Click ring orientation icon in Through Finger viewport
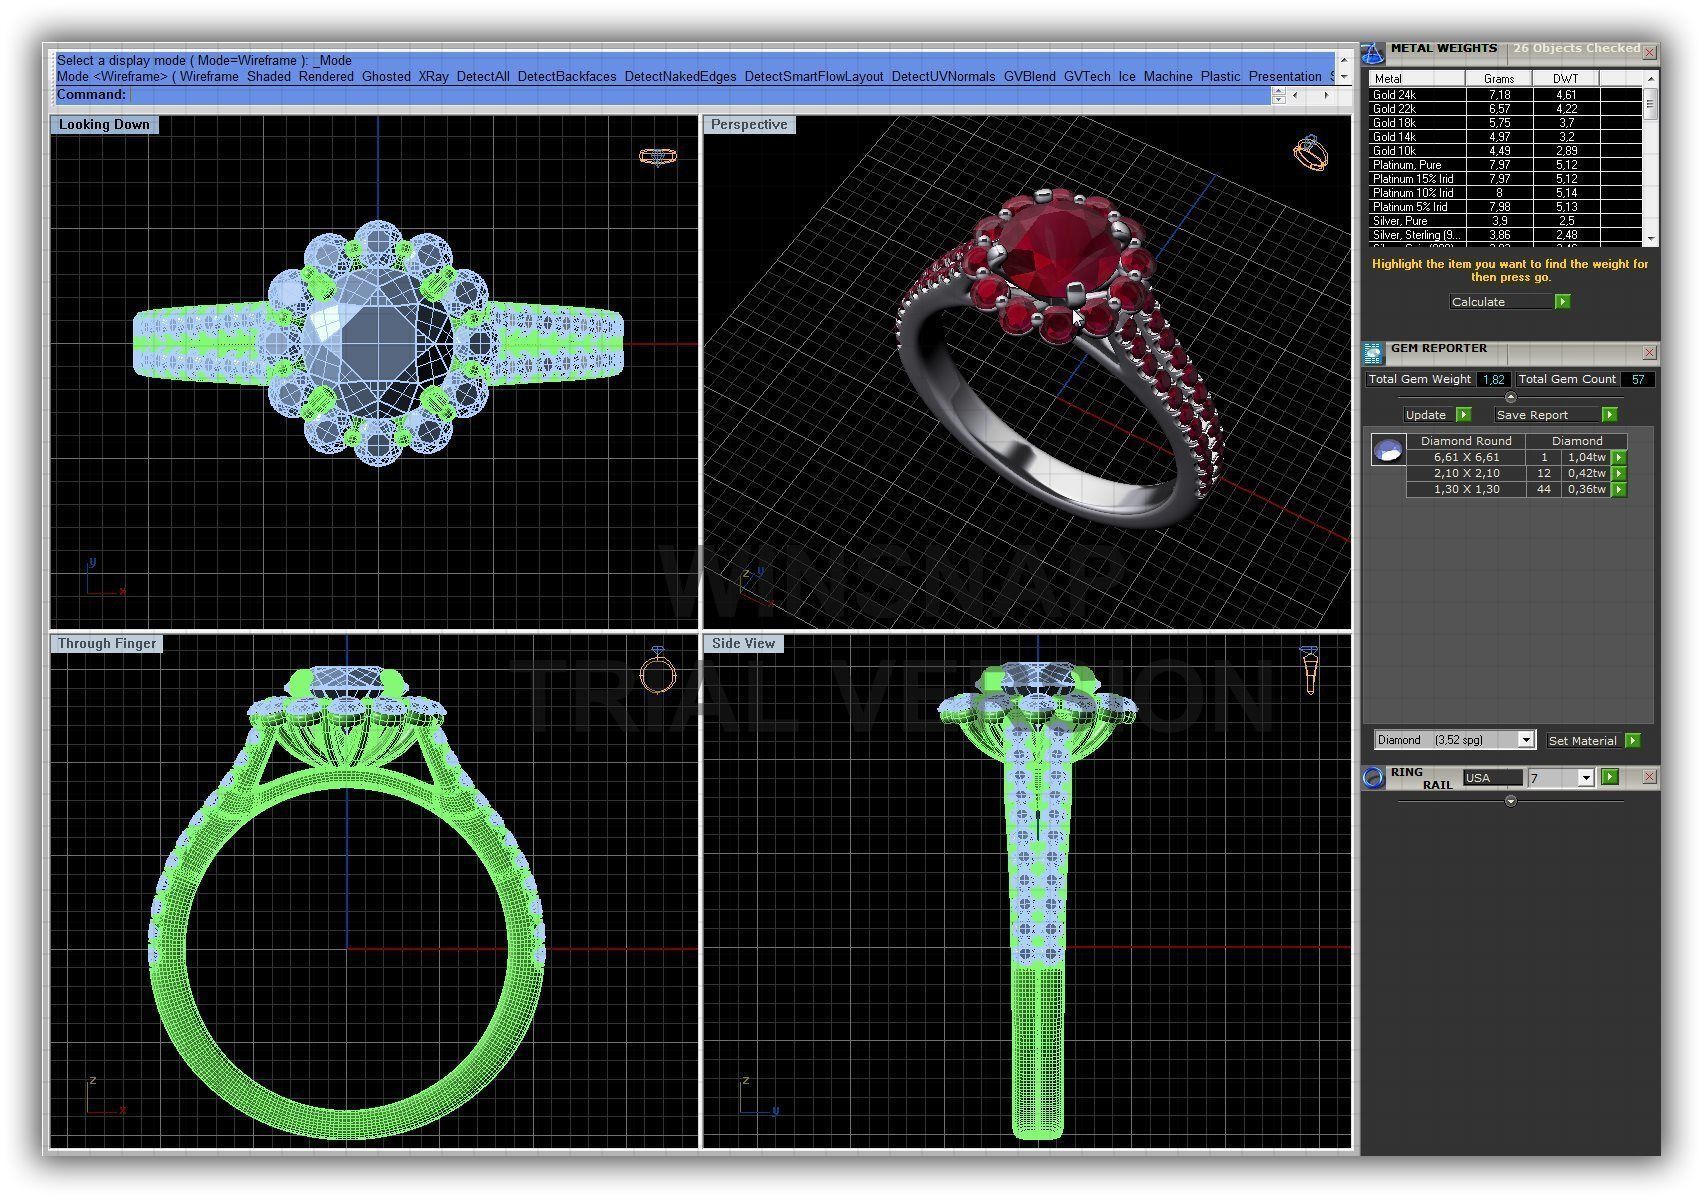Image resolution: width=1703 pixels, height=1198 pixels. pyautogui.click(x=657, y=670)
